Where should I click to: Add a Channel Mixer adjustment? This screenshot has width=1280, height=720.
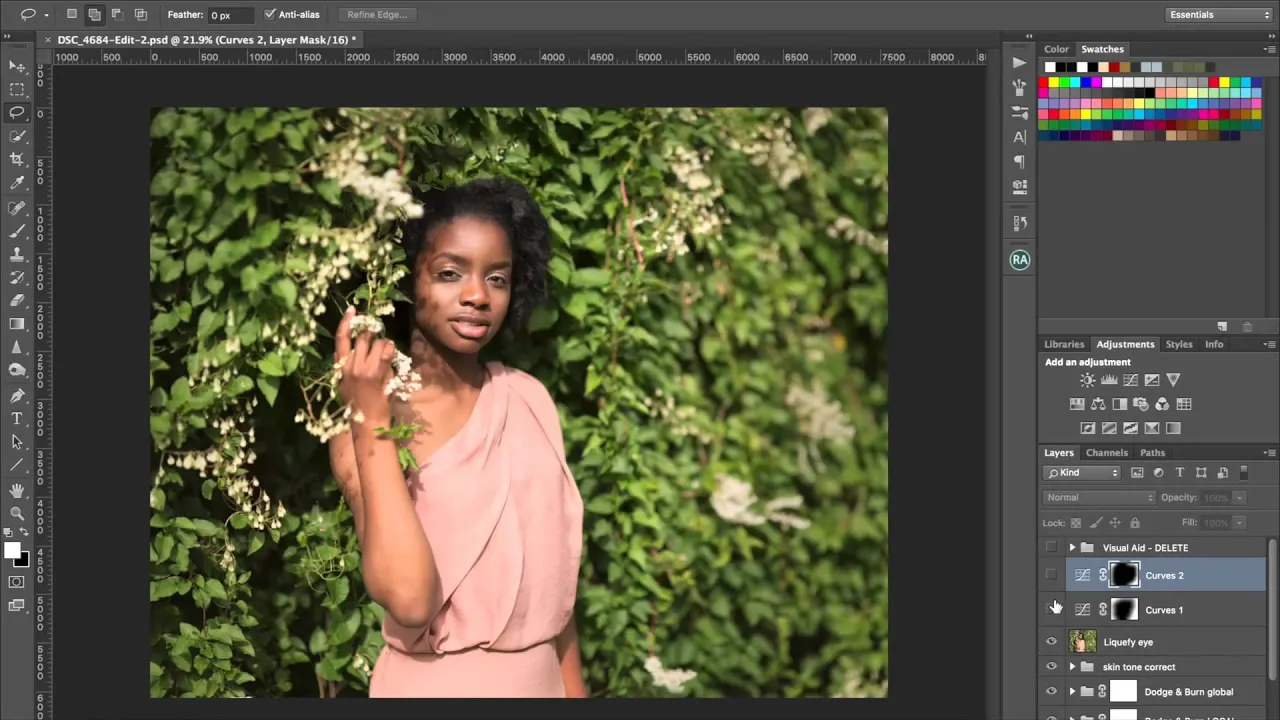click(1162, 404)
